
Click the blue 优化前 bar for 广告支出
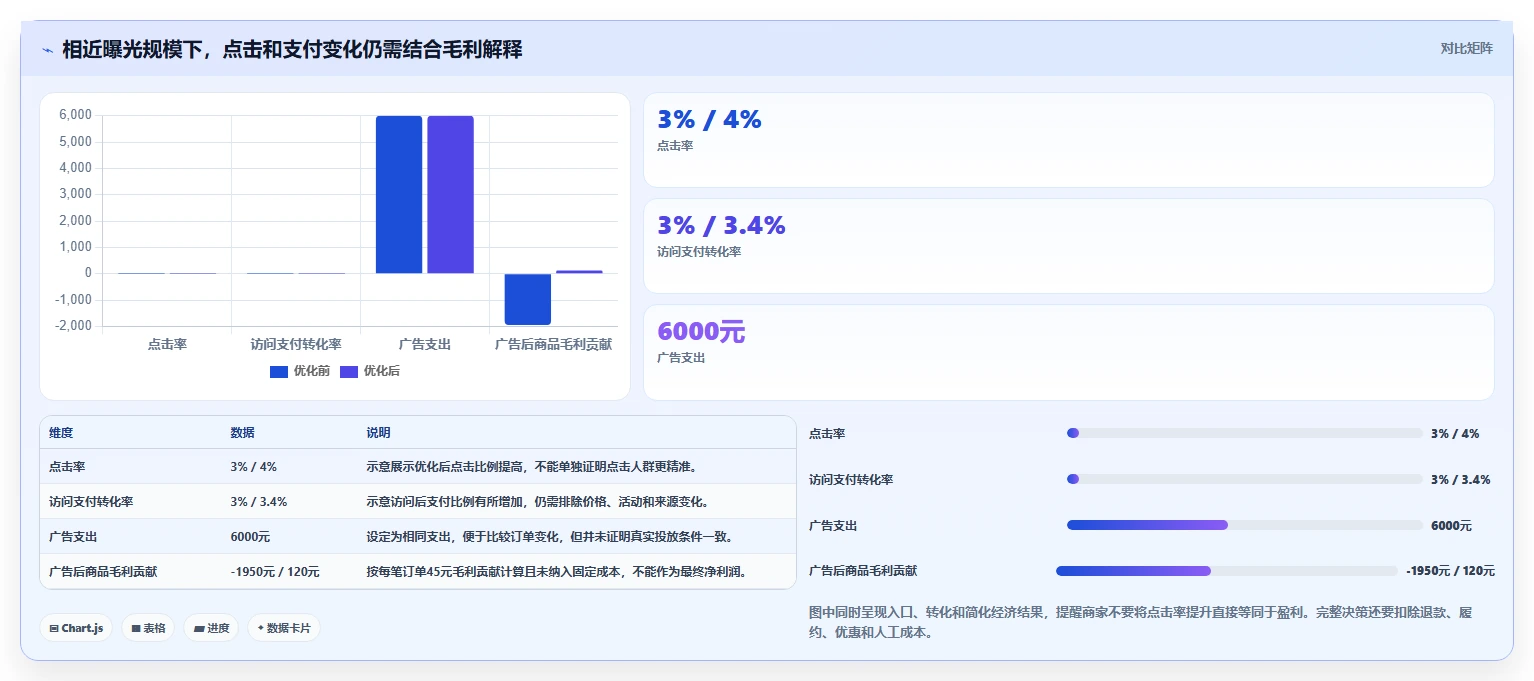399,194
